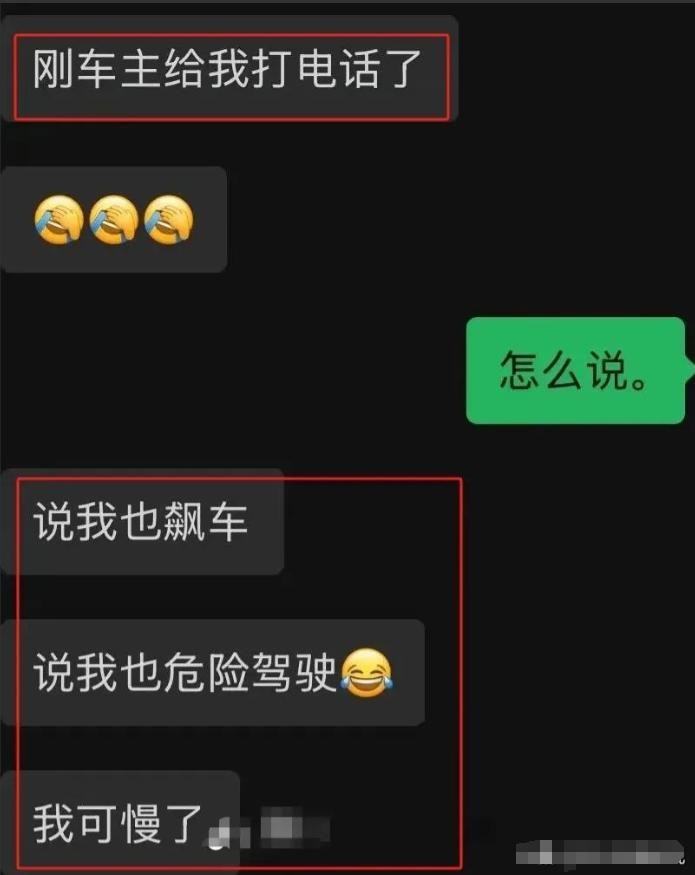Click the third facepalm crying emoji
The height and width of the screenshot is (875, 695).
[x=169, y=220]
